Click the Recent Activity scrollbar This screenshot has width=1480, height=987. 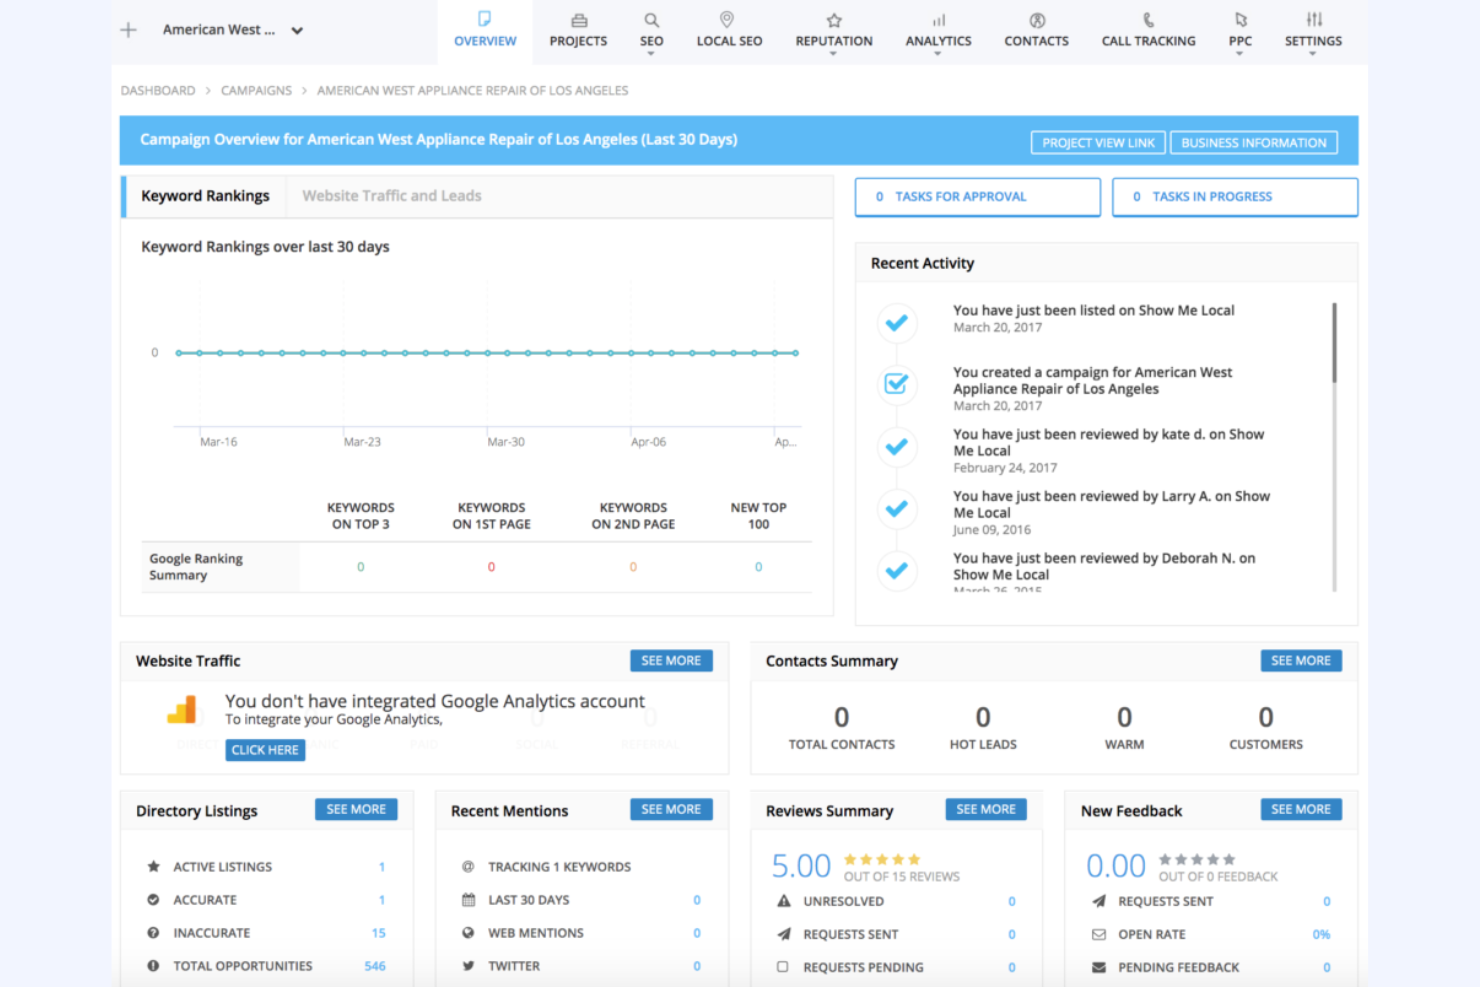(x=1334, y=342)
